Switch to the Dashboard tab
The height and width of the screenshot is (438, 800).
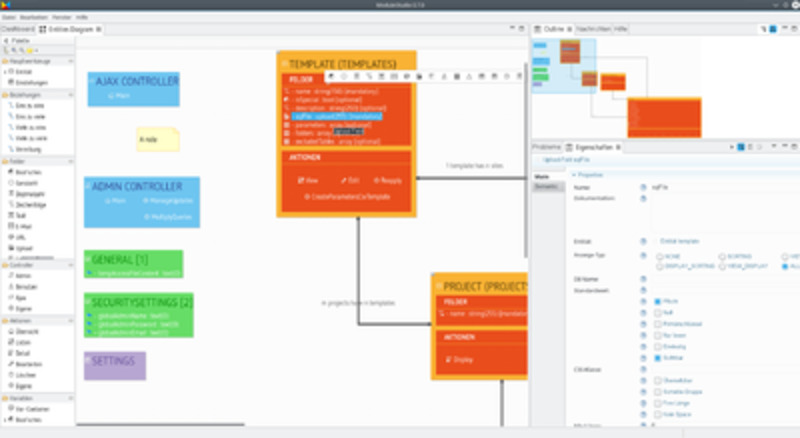(x=18, y=29)
